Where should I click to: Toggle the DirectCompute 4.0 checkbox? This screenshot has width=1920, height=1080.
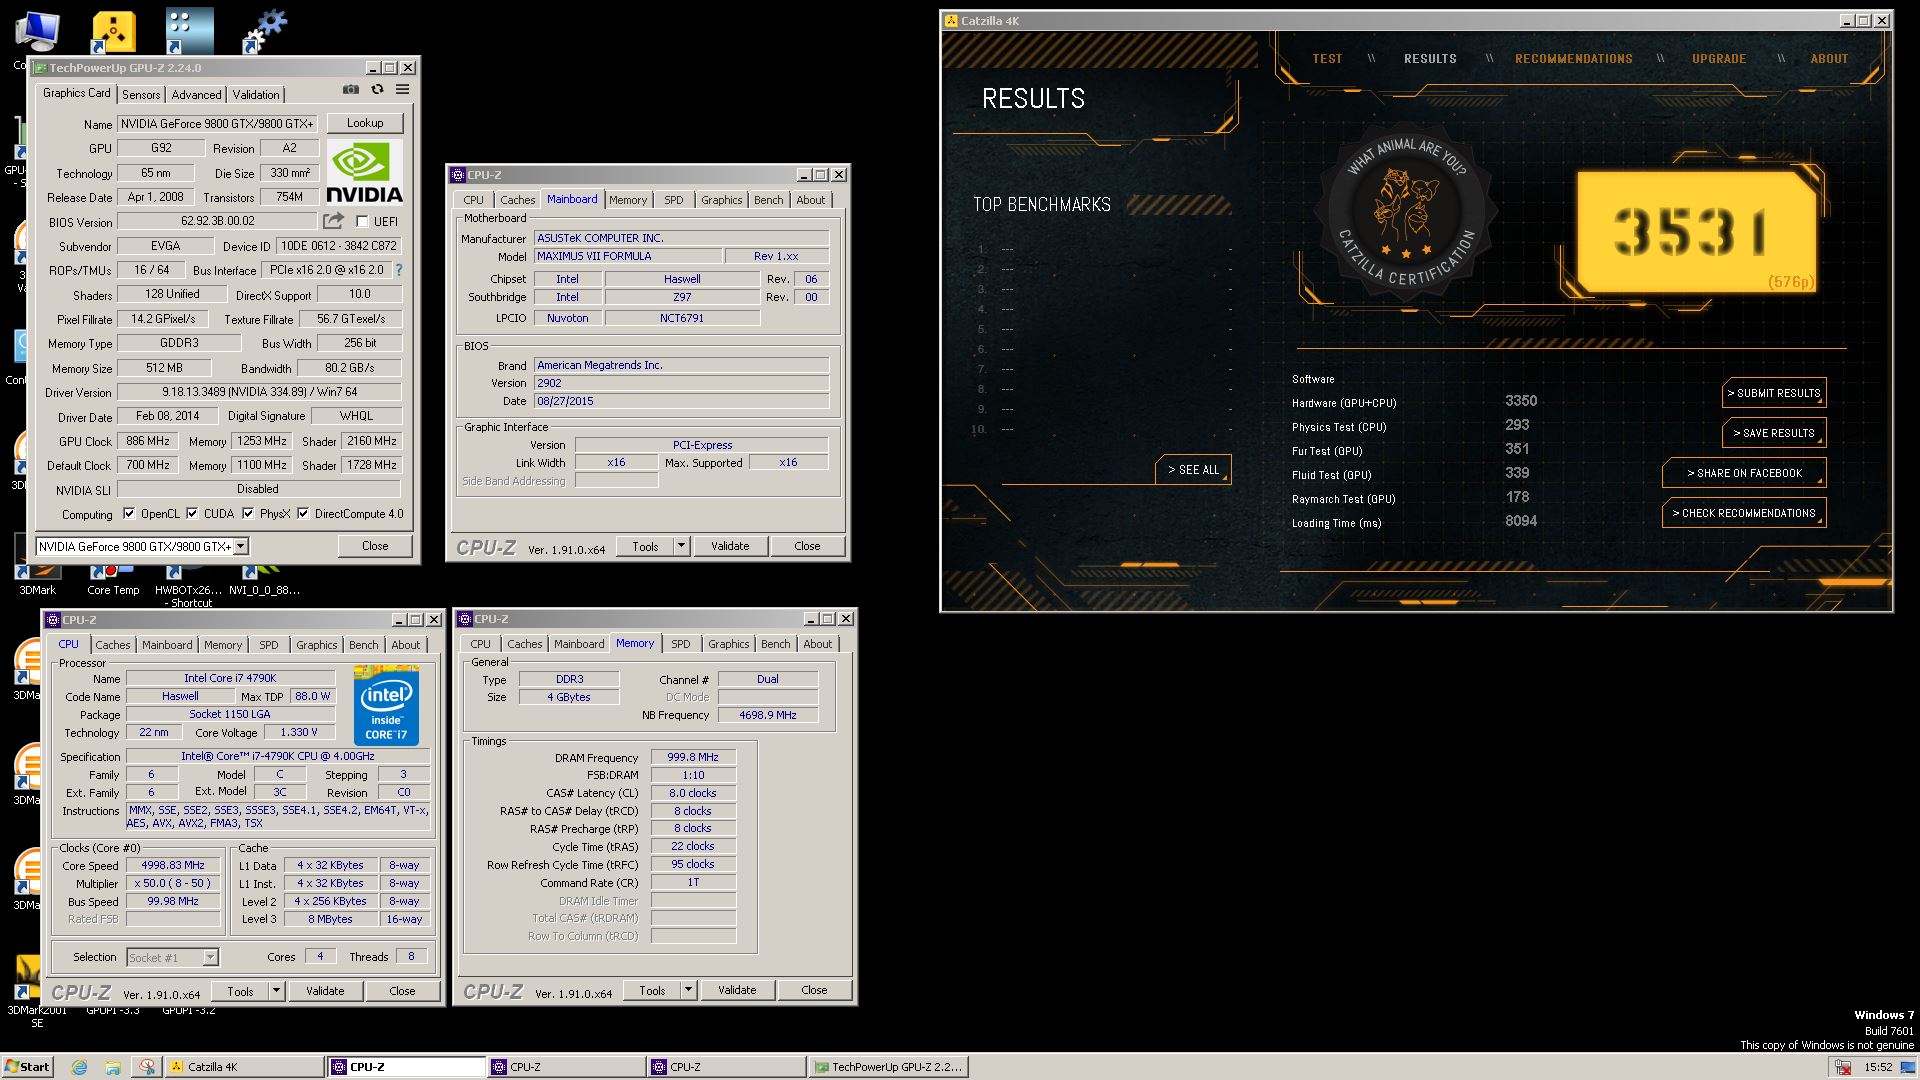pyautogui.click(x=303, y=514)
